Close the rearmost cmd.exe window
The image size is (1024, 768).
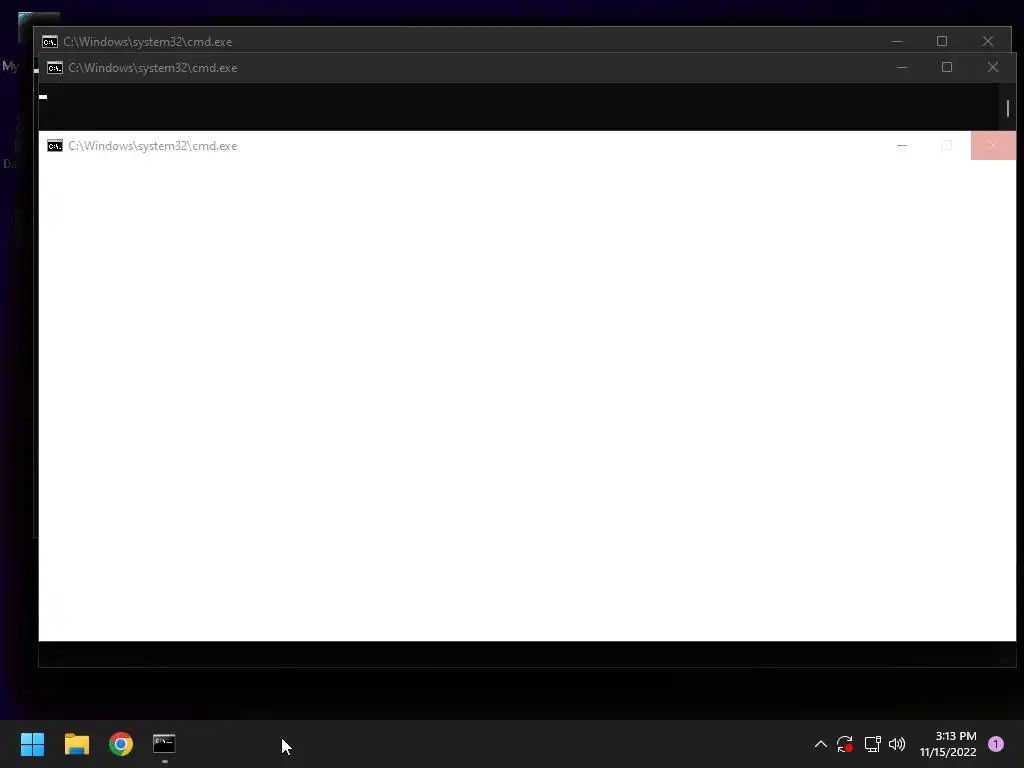pyautogui.click(x=987, y=41)
